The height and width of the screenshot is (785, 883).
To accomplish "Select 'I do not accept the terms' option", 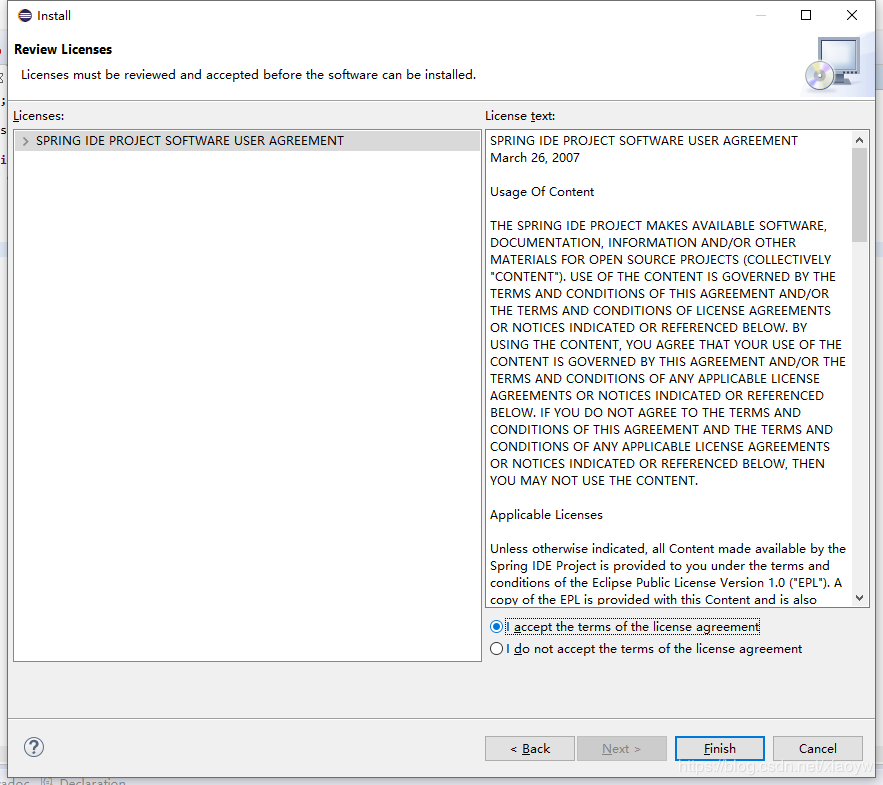I will coord(497,649).
